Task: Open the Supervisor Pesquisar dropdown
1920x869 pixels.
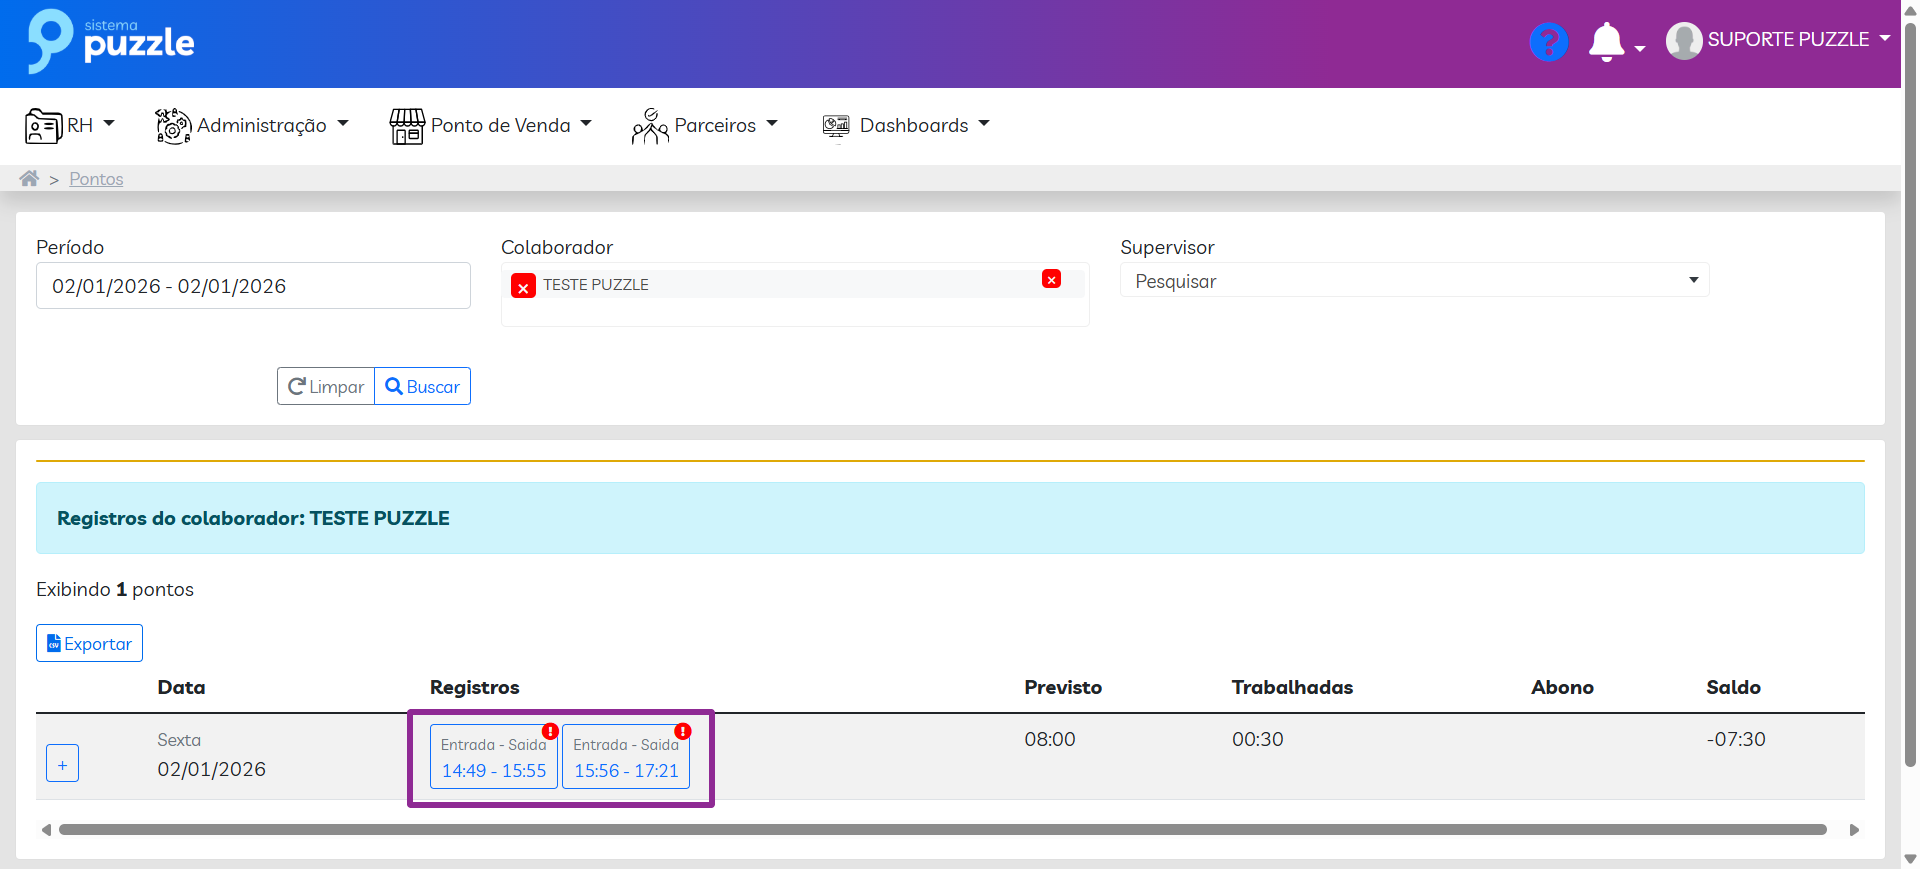Action: [1414, 281]
